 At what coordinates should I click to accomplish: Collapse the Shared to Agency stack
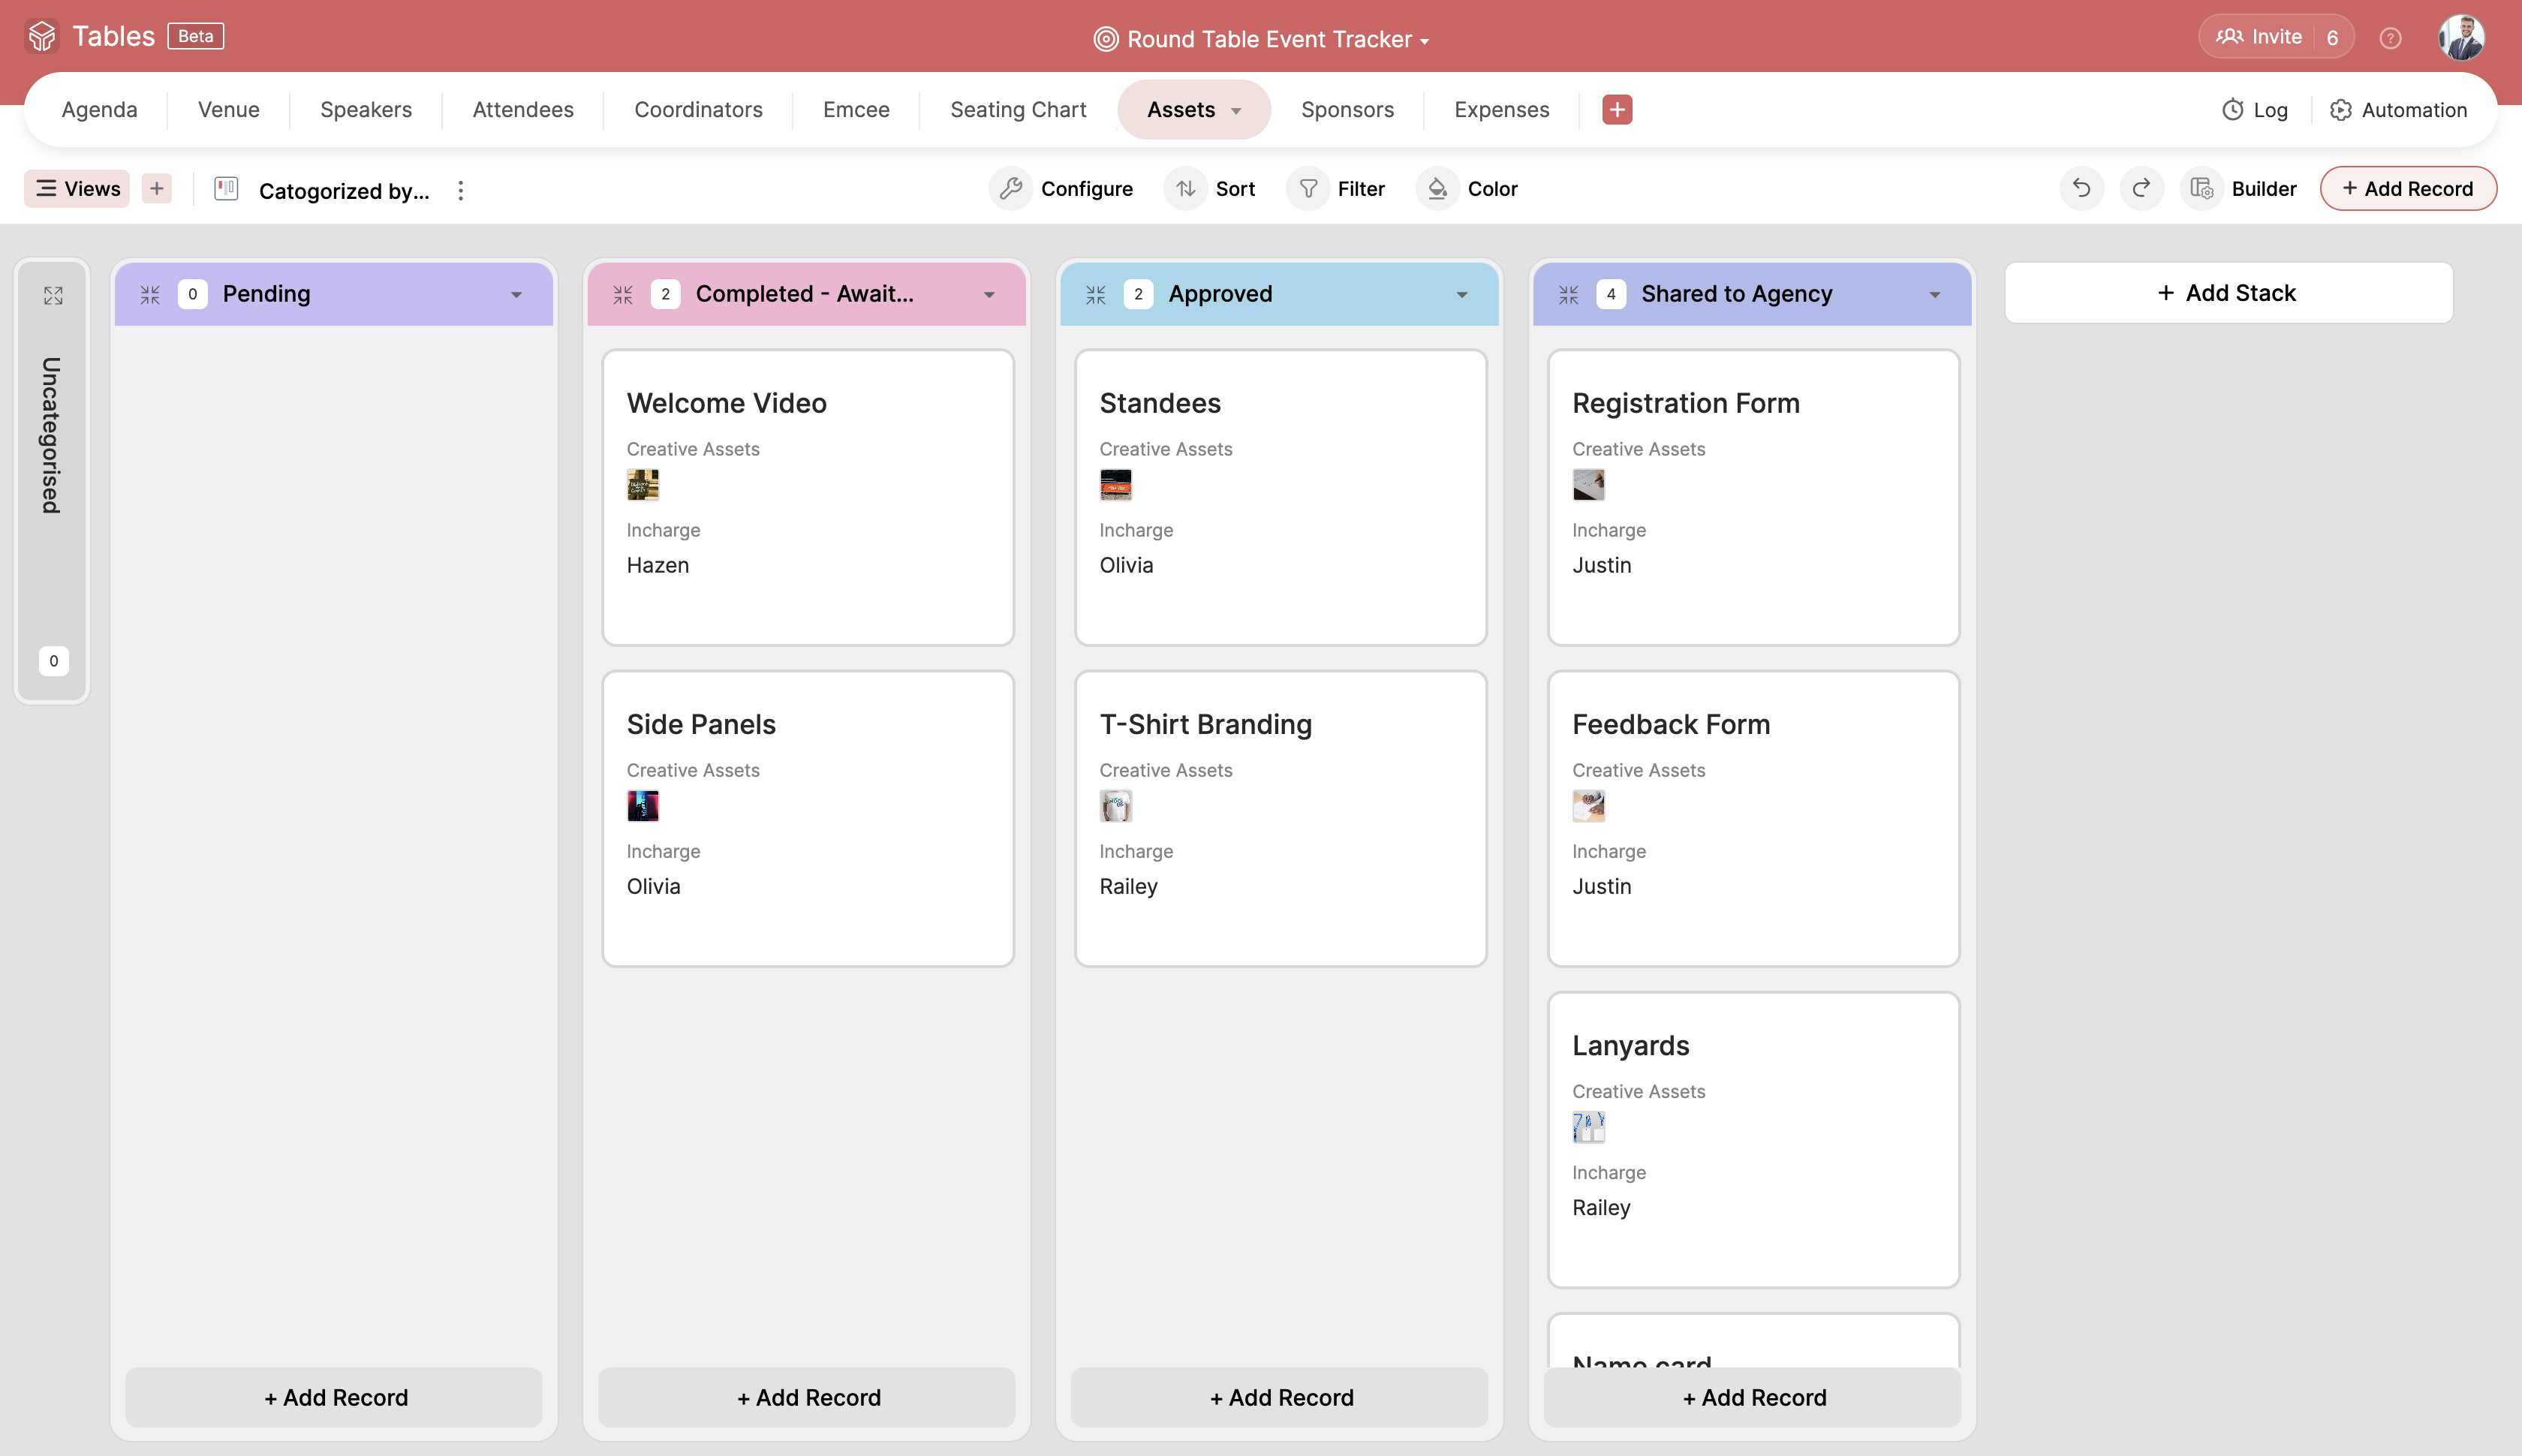pos(1568,293)
